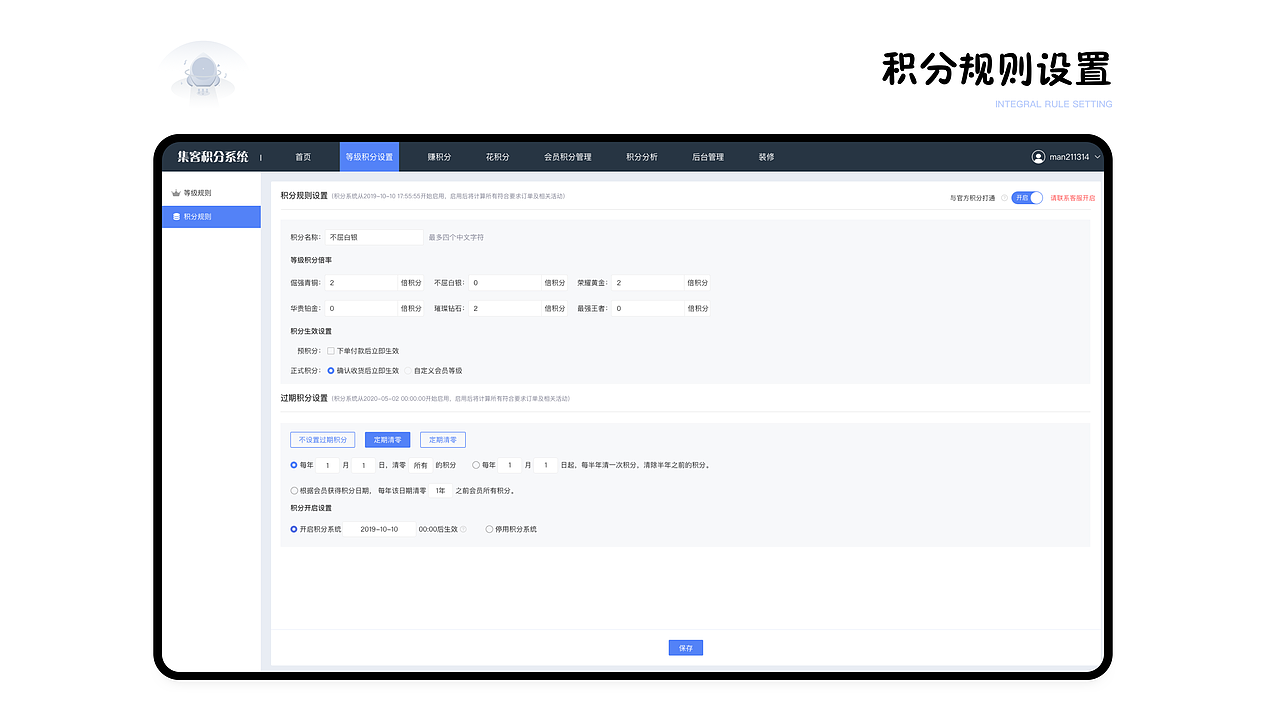Click the 1年 clearing period field

(441, 491)
